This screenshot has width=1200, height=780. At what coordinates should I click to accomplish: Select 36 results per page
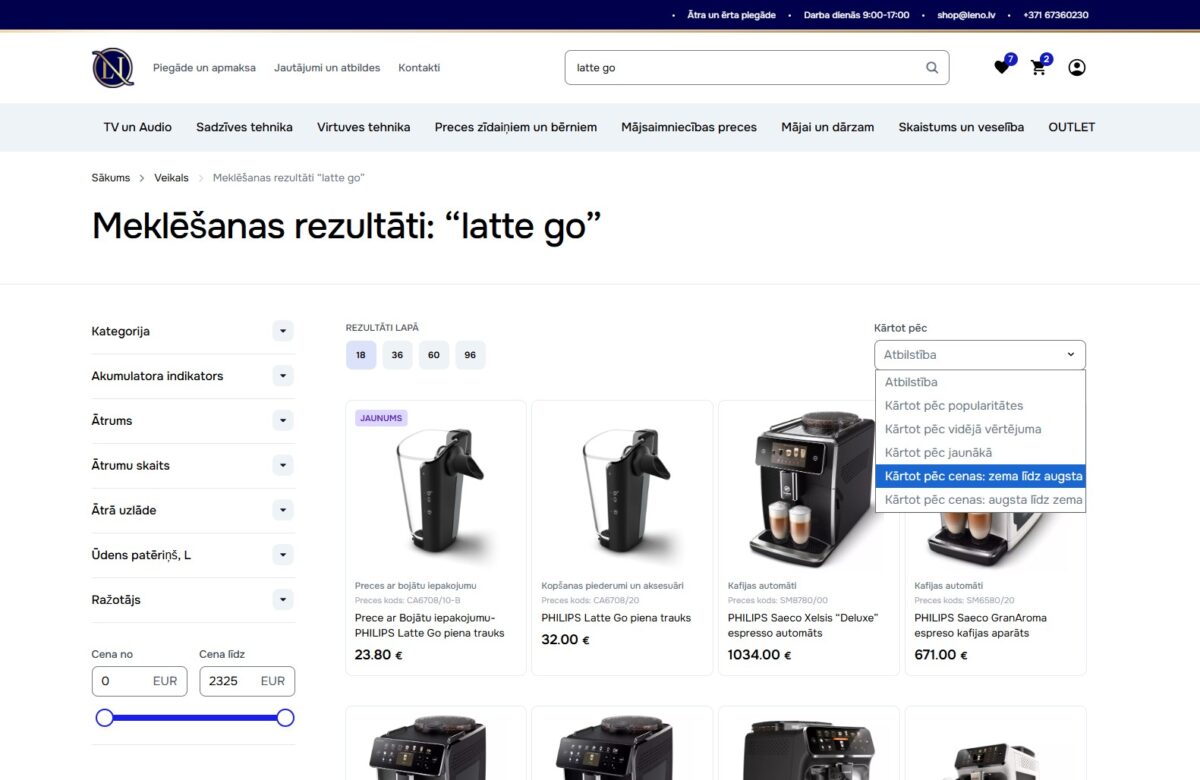click(397, 355)
